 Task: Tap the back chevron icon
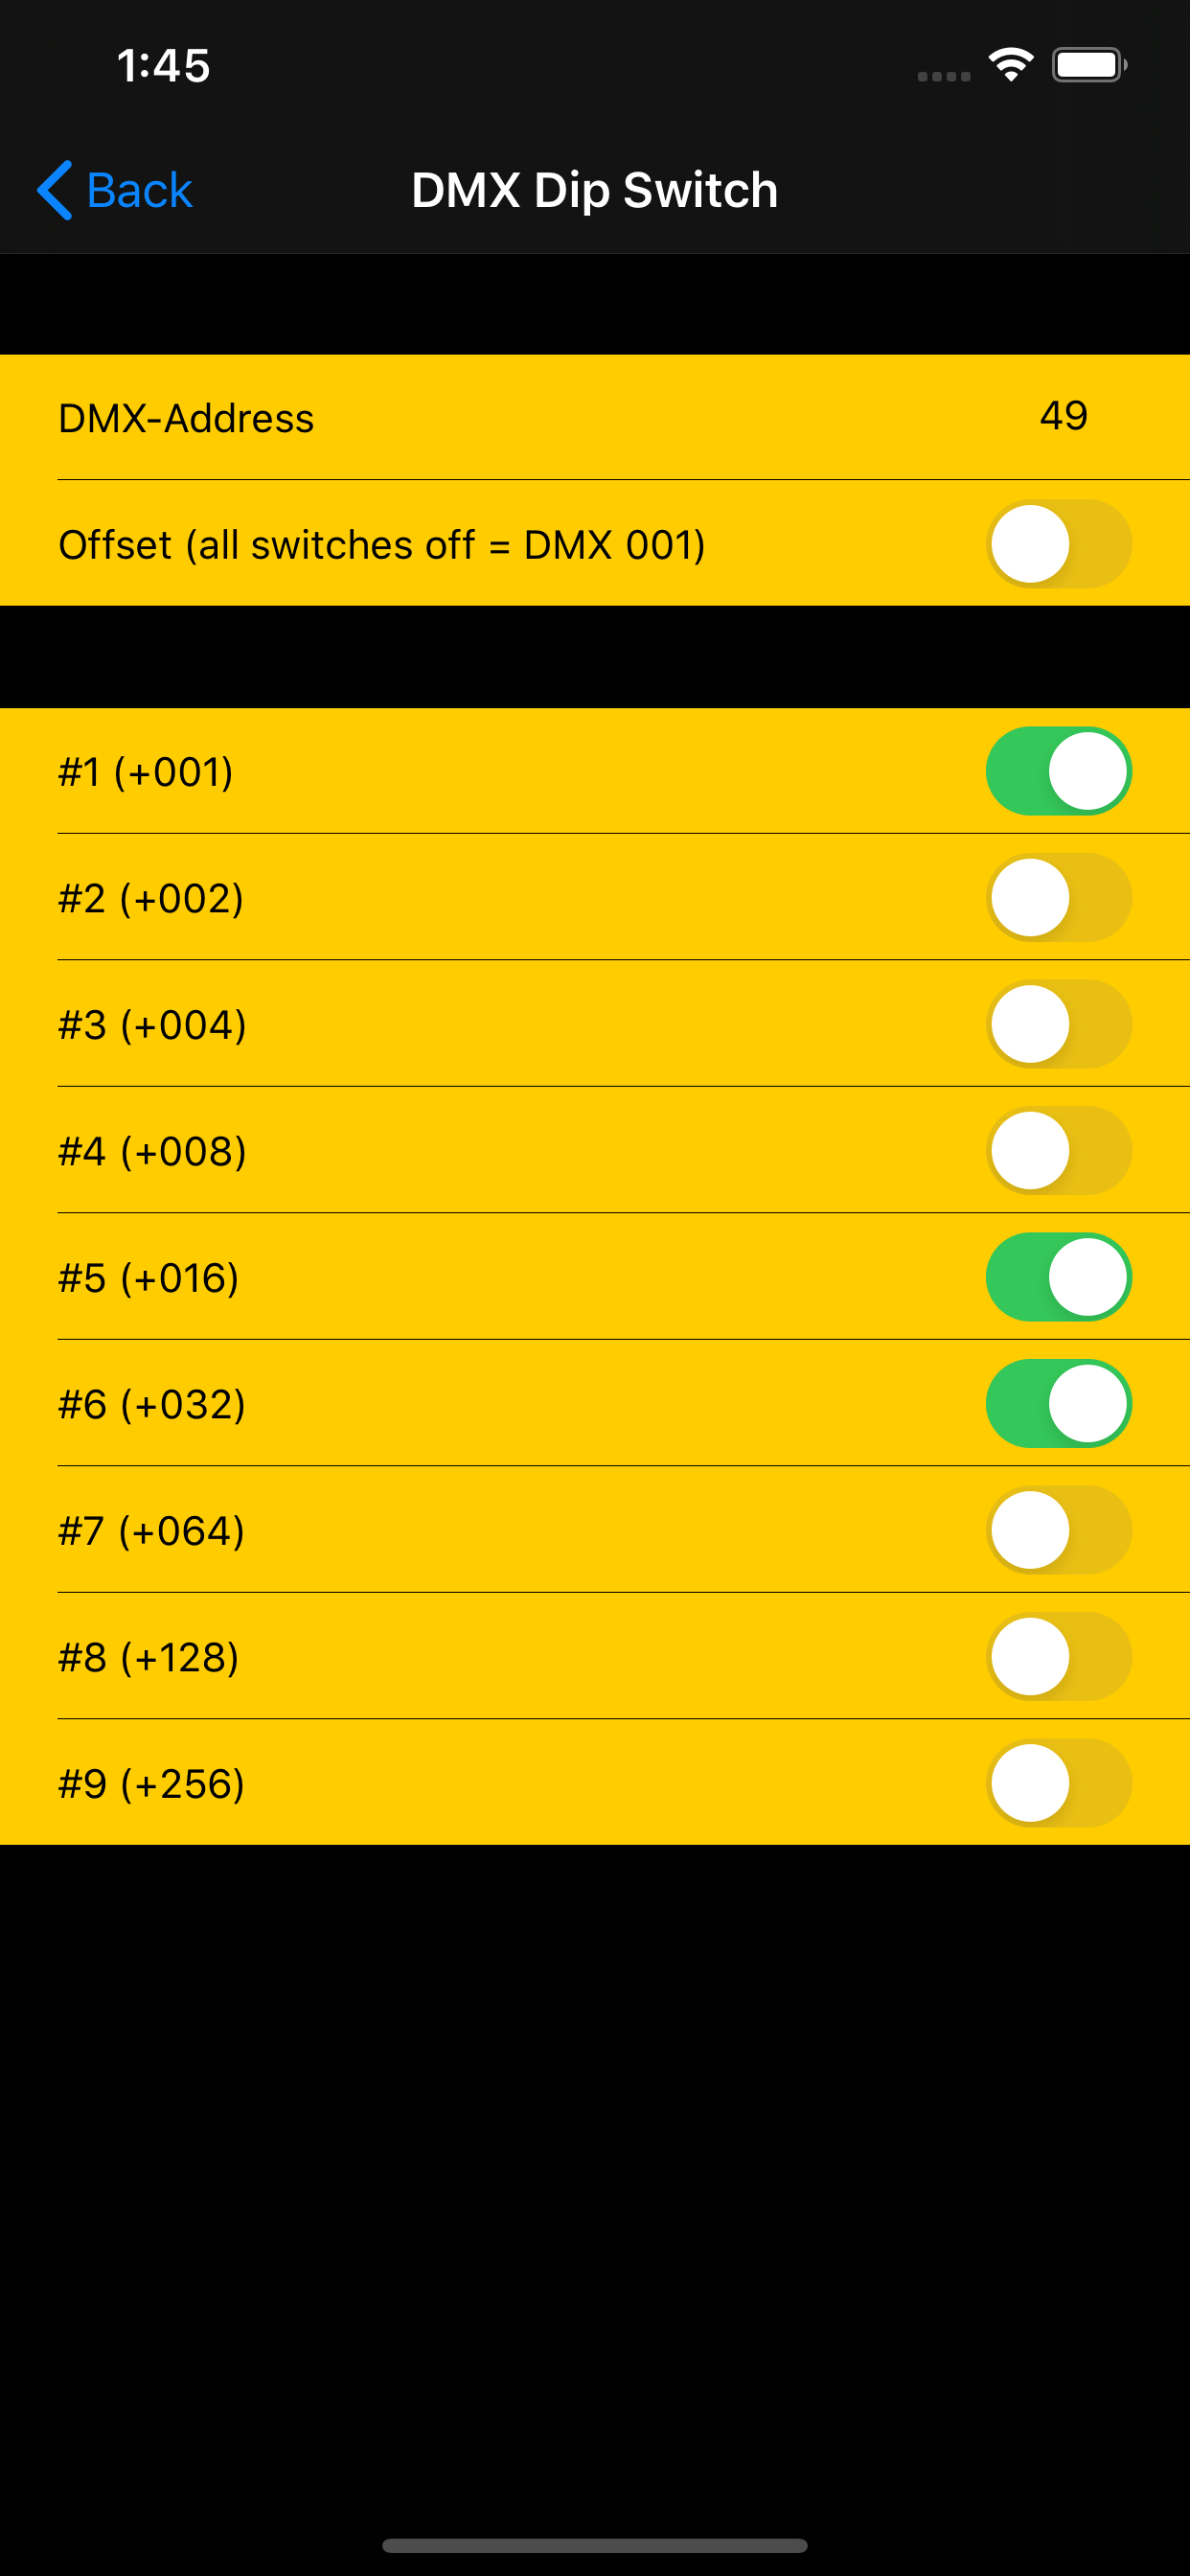click(x=55, y=189)
